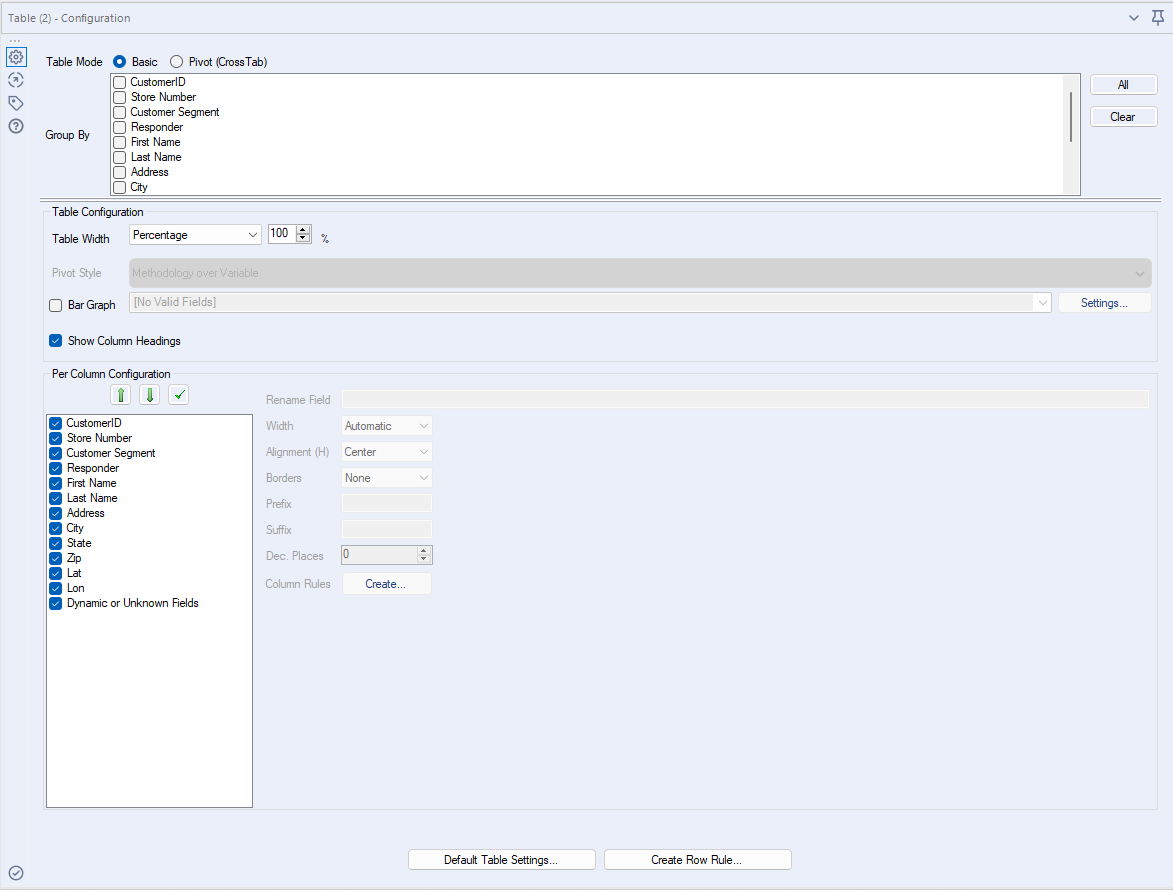Pin the Configuration window
The height and width of the screenshot is (890, 1173).
click(1157, 18)
